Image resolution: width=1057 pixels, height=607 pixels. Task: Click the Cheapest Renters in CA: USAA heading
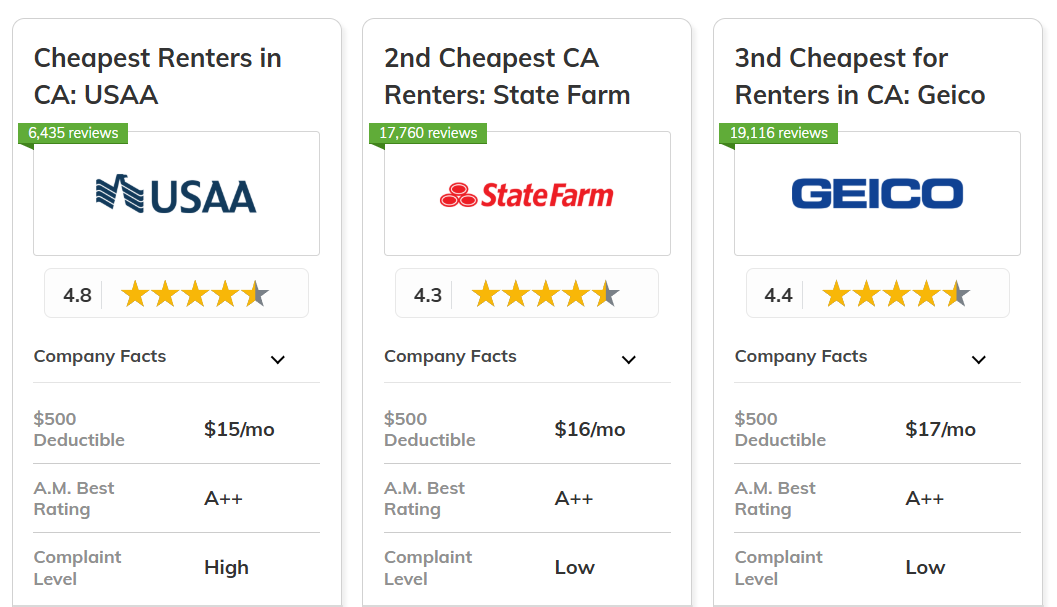pos(157,76)
